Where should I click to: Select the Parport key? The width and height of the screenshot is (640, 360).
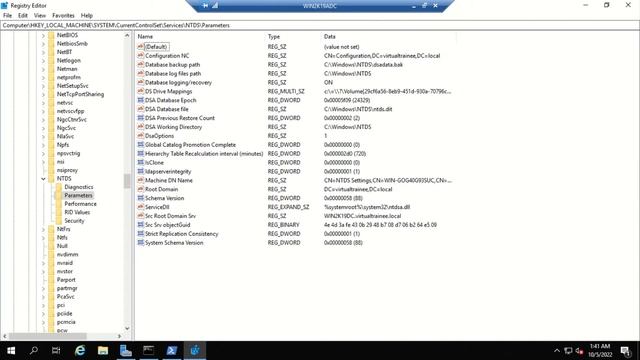66,280
